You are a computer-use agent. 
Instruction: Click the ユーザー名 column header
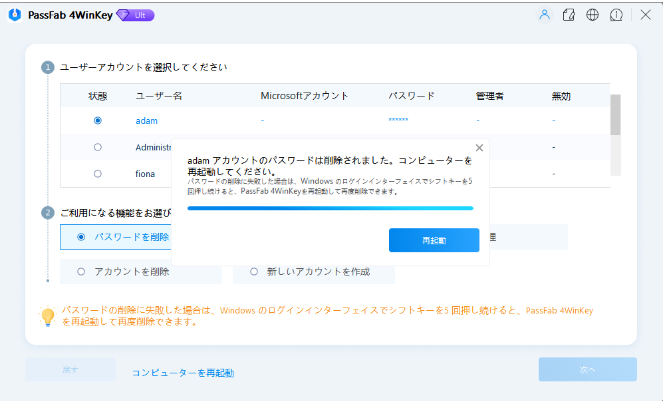(x=158, y=96)
